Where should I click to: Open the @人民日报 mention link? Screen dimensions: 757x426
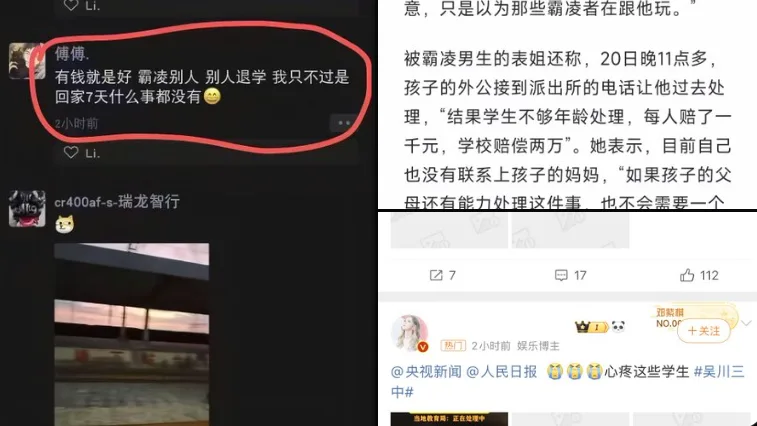point(502,371)
